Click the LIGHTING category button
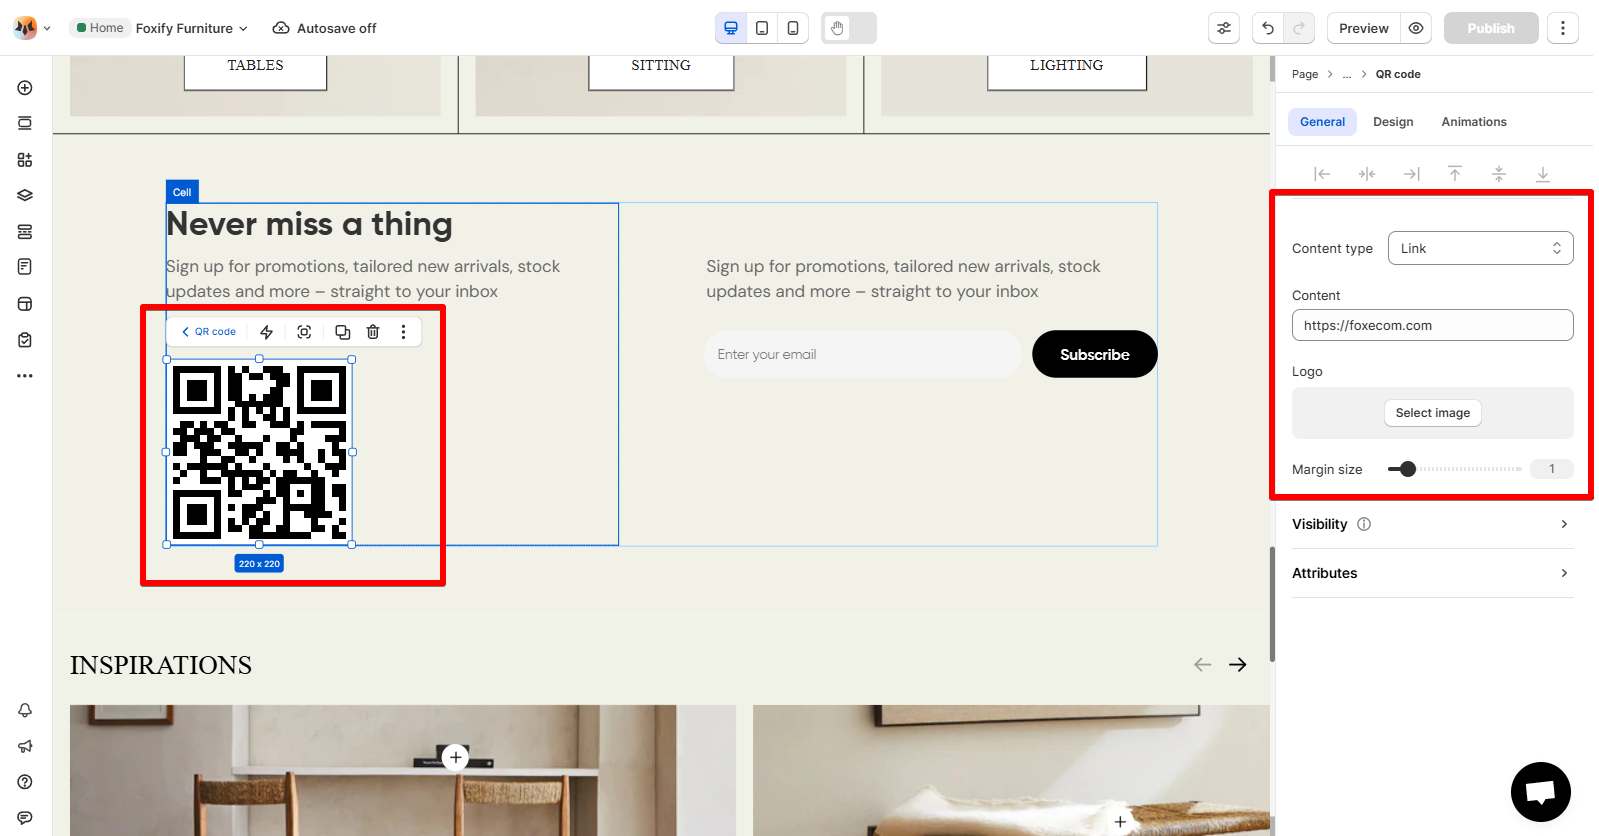Viewport: 1599px width, 836px height. [1067, 66]
